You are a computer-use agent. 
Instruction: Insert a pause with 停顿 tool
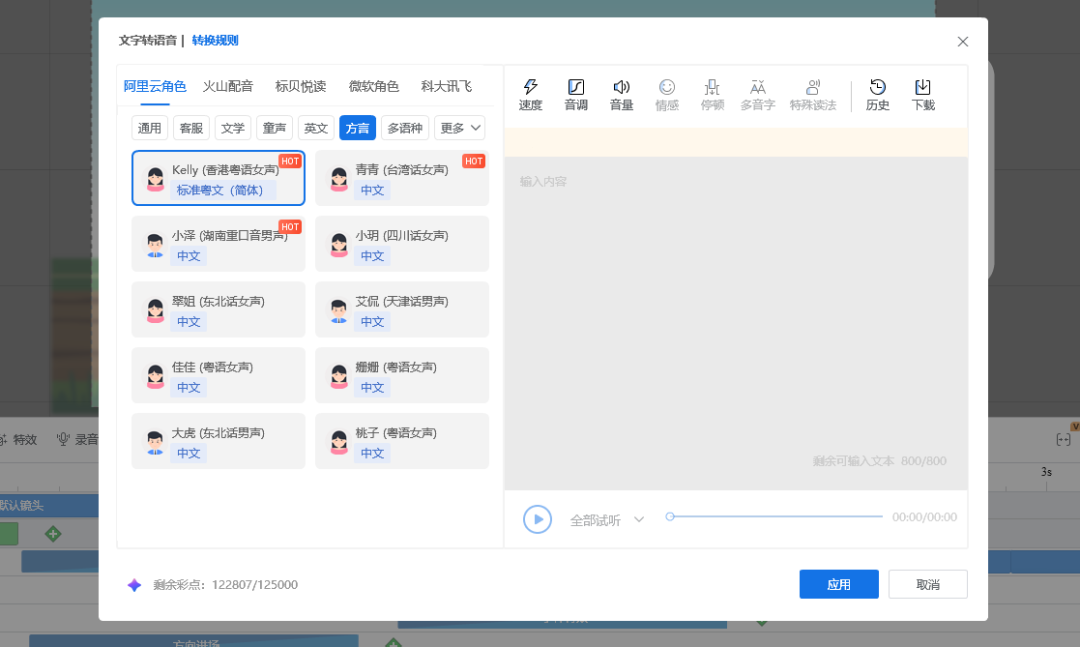coord(712,95)
